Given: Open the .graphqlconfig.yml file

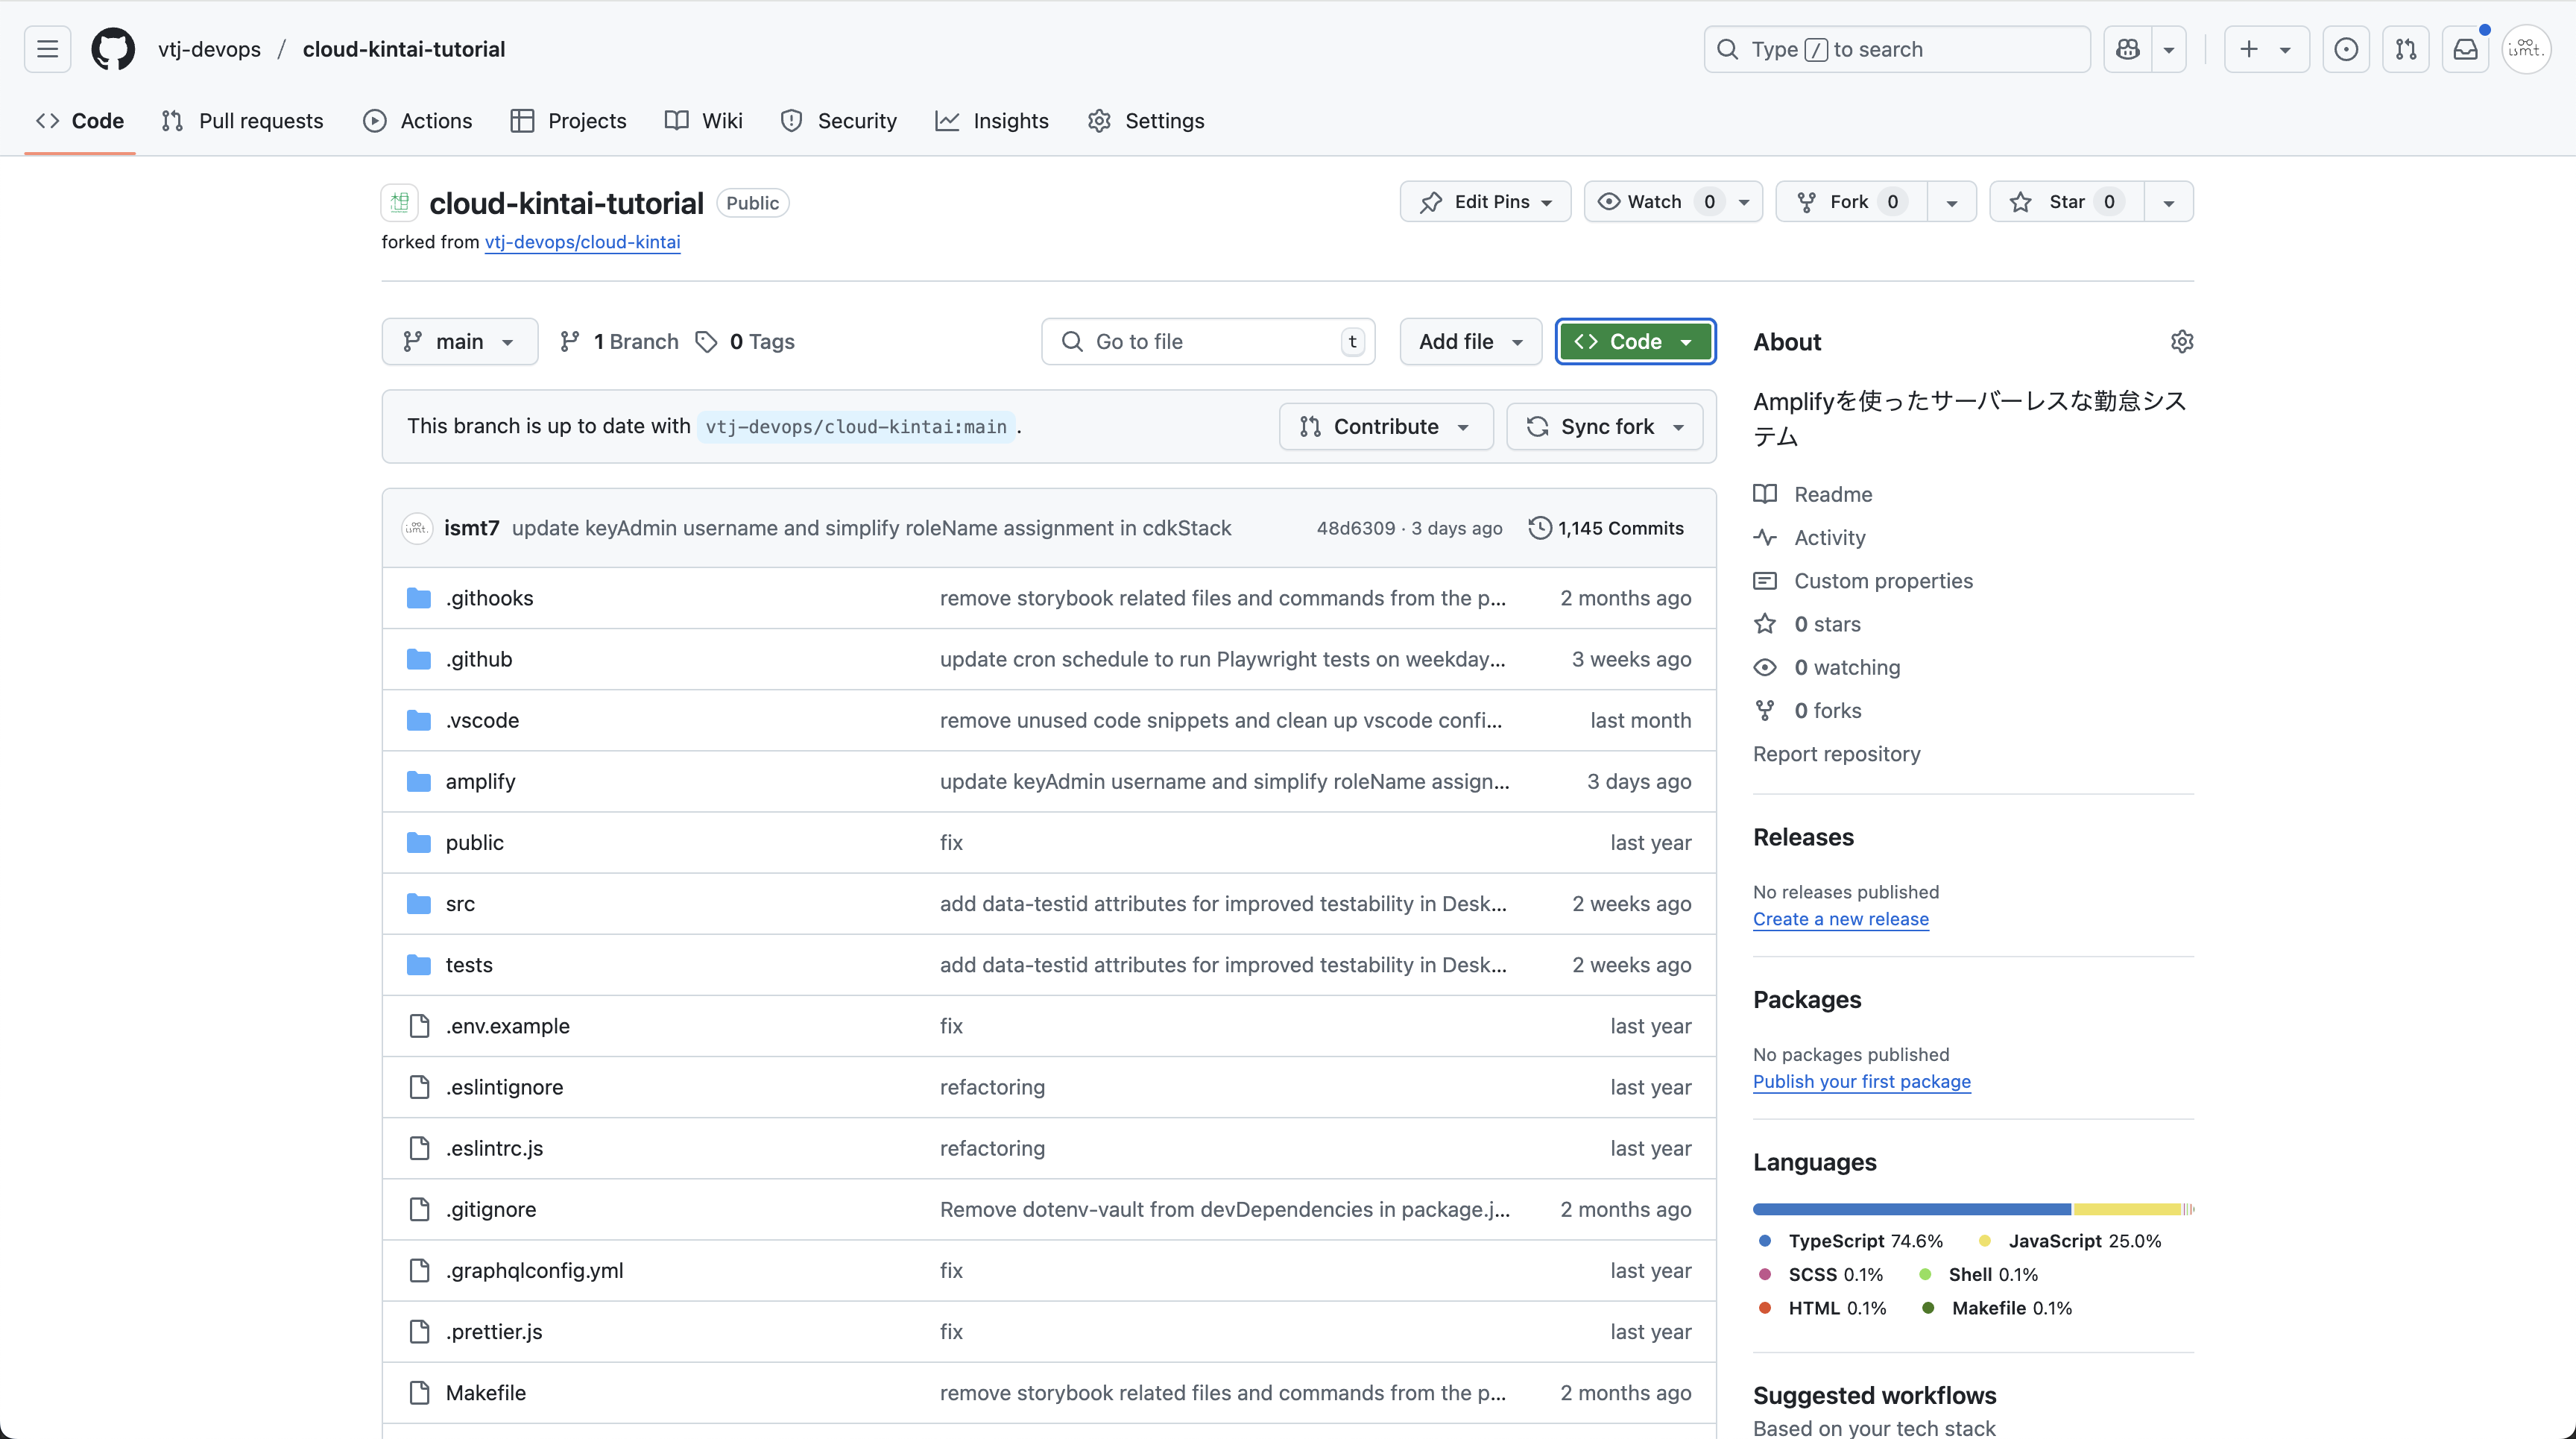Looking at the screenshot, I should (x=534, y=1270).
